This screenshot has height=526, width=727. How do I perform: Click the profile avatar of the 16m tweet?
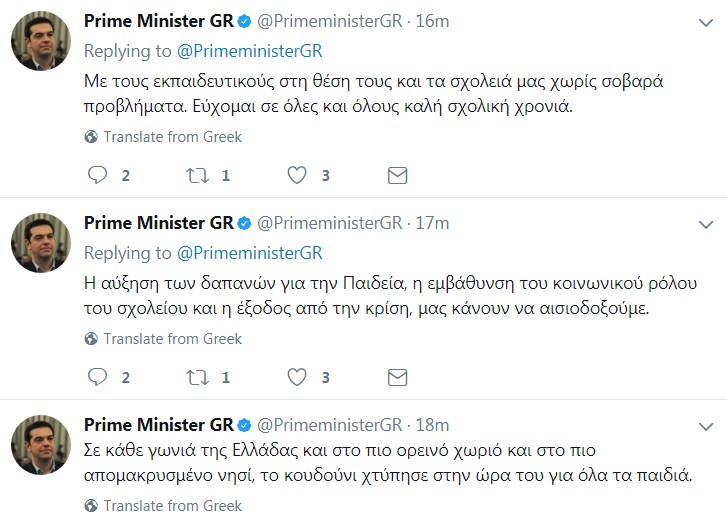tap(41, 41)
